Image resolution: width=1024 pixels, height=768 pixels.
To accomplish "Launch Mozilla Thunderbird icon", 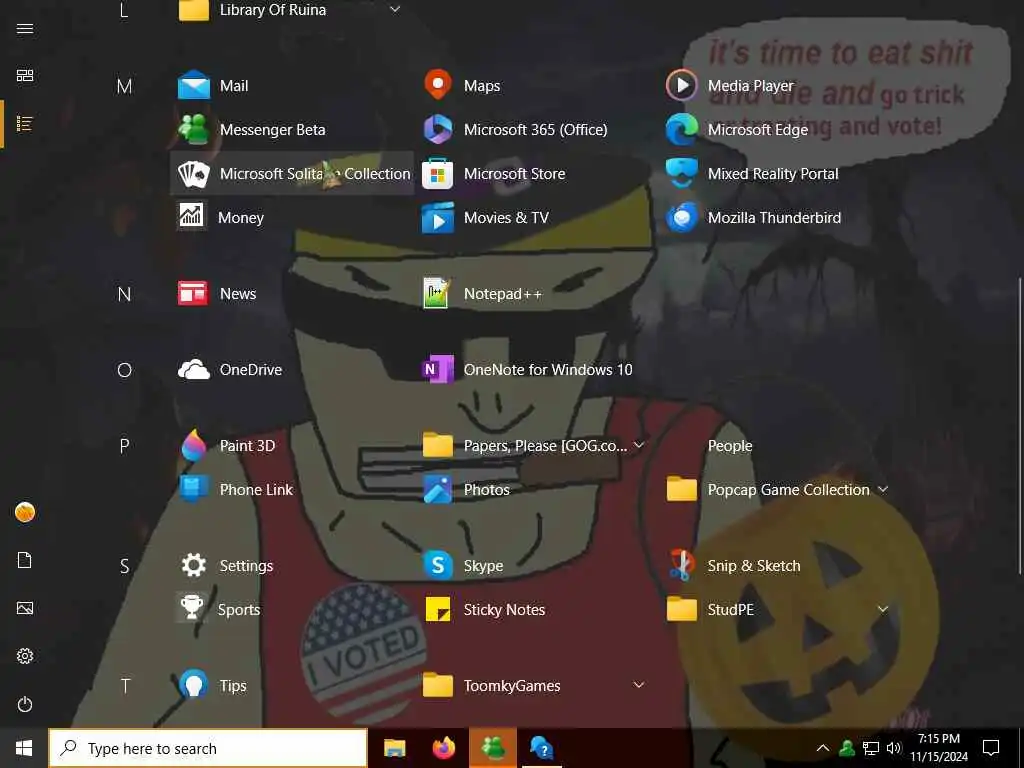I will (681, 217).
